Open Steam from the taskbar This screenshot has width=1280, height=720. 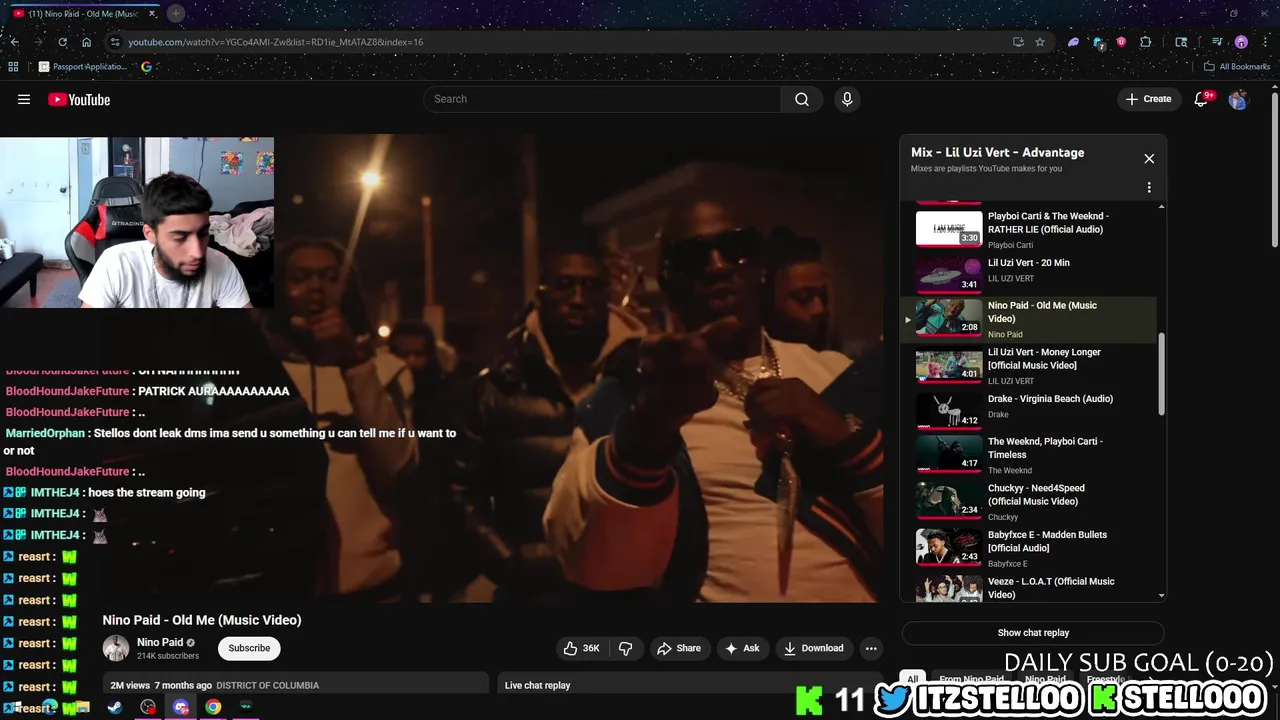point(115,707)
